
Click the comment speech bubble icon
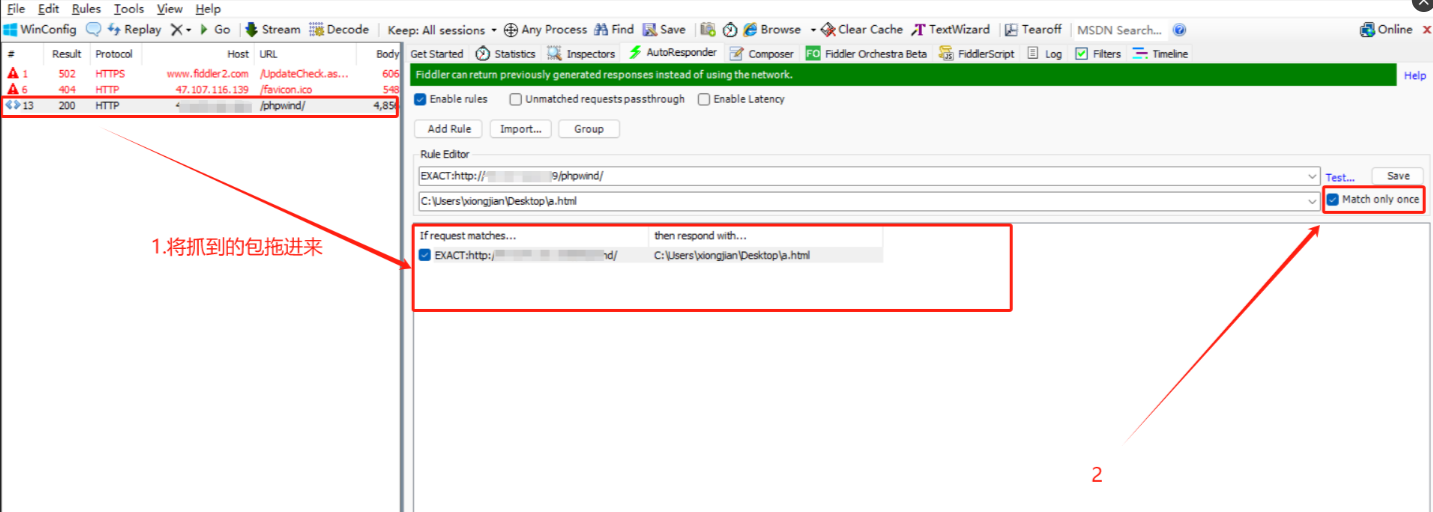(x=93, y=30)
